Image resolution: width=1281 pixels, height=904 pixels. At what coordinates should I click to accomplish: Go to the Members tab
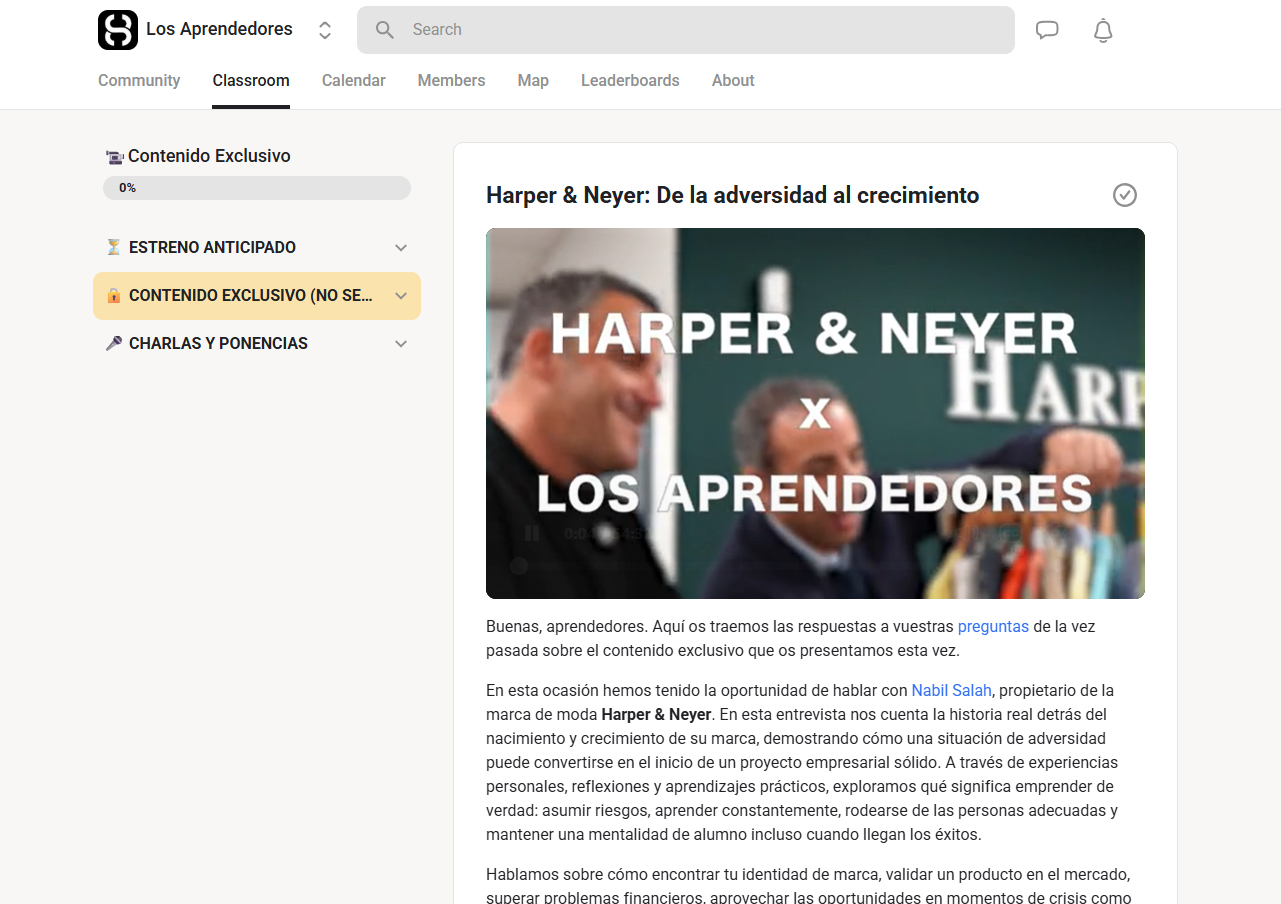click(x=451, y=80)
